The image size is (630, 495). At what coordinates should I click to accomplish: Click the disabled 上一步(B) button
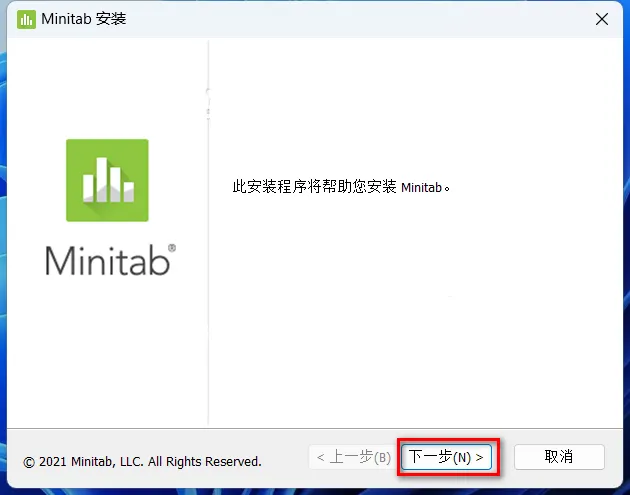click(354, 457)
